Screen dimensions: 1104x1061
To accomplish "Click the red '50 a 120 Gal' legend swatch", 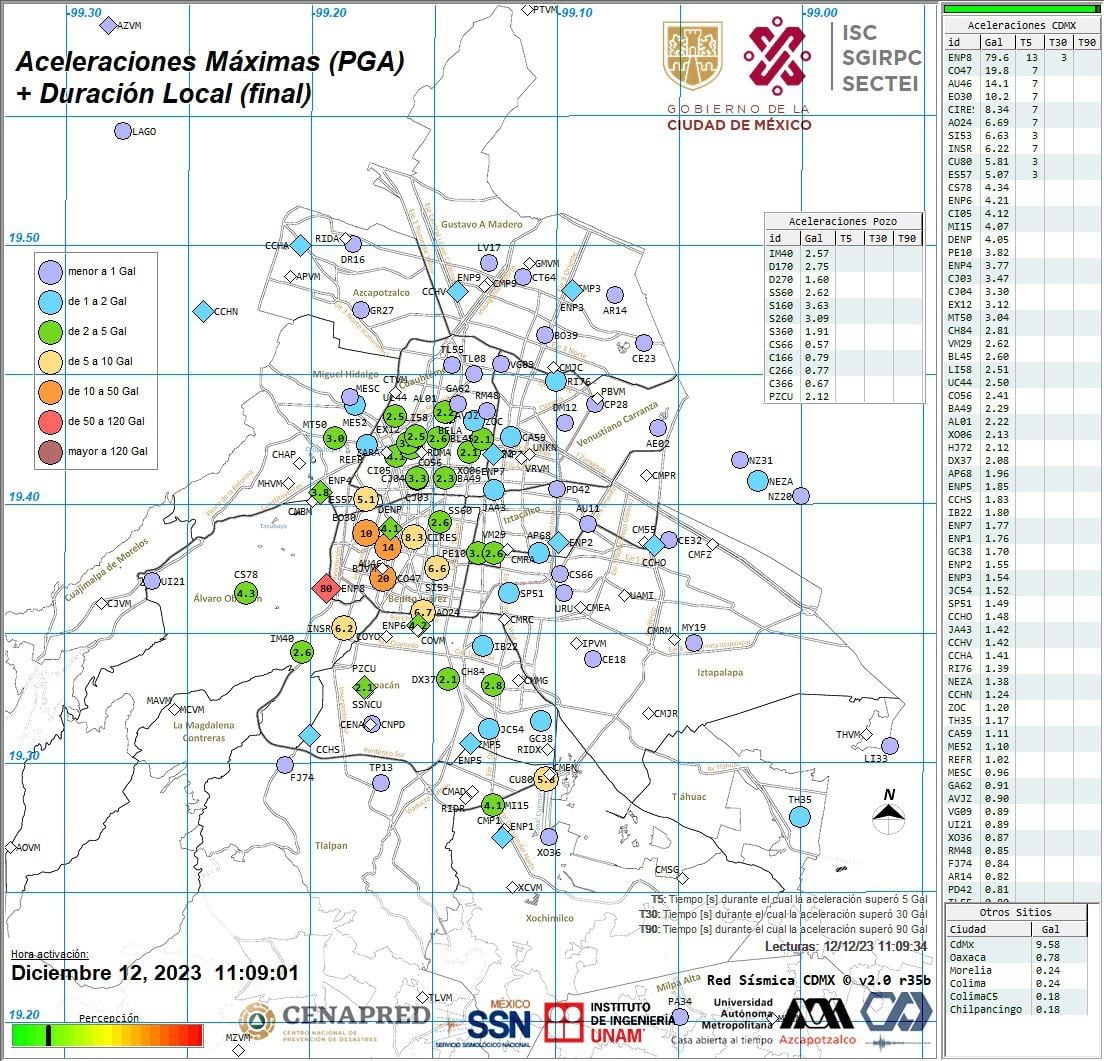I will (x=50, y=421).
